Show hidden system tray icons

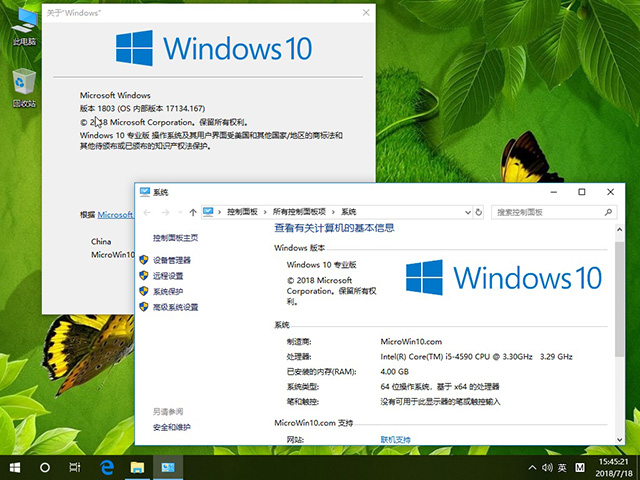point(532,468)
